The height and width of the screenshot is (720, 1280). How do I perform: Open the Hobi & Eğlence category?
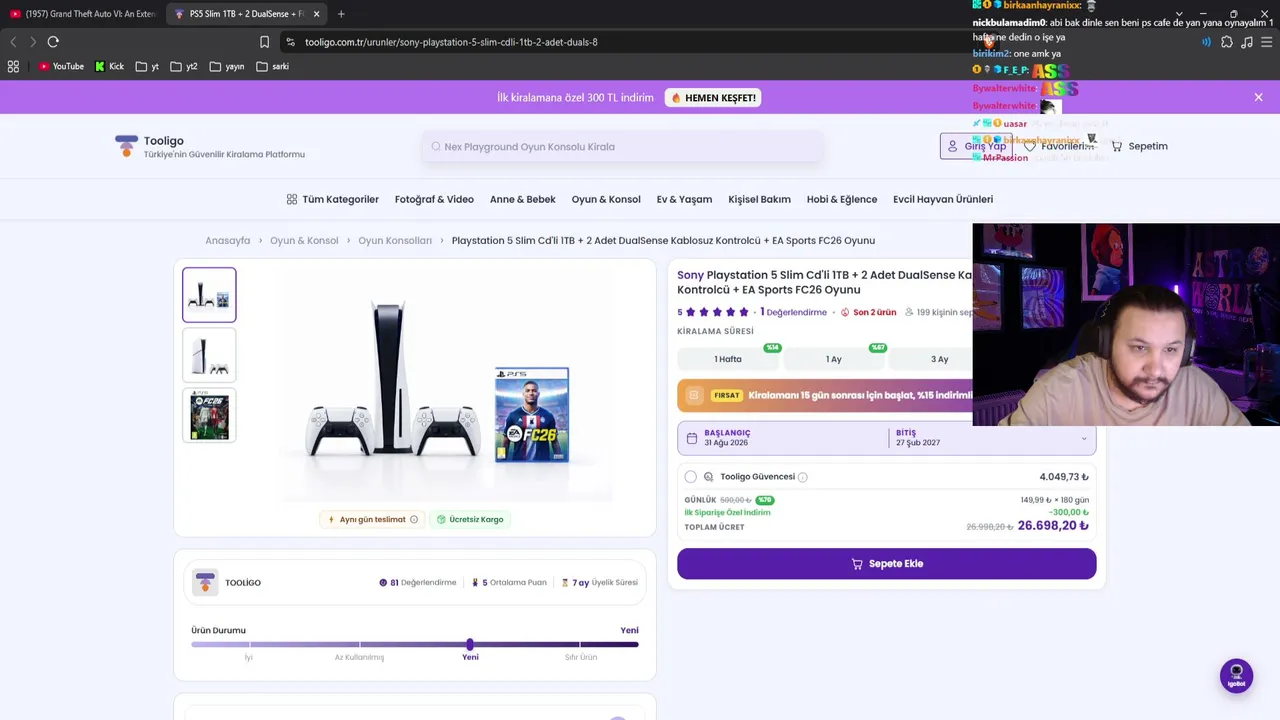tap(842, 200)
